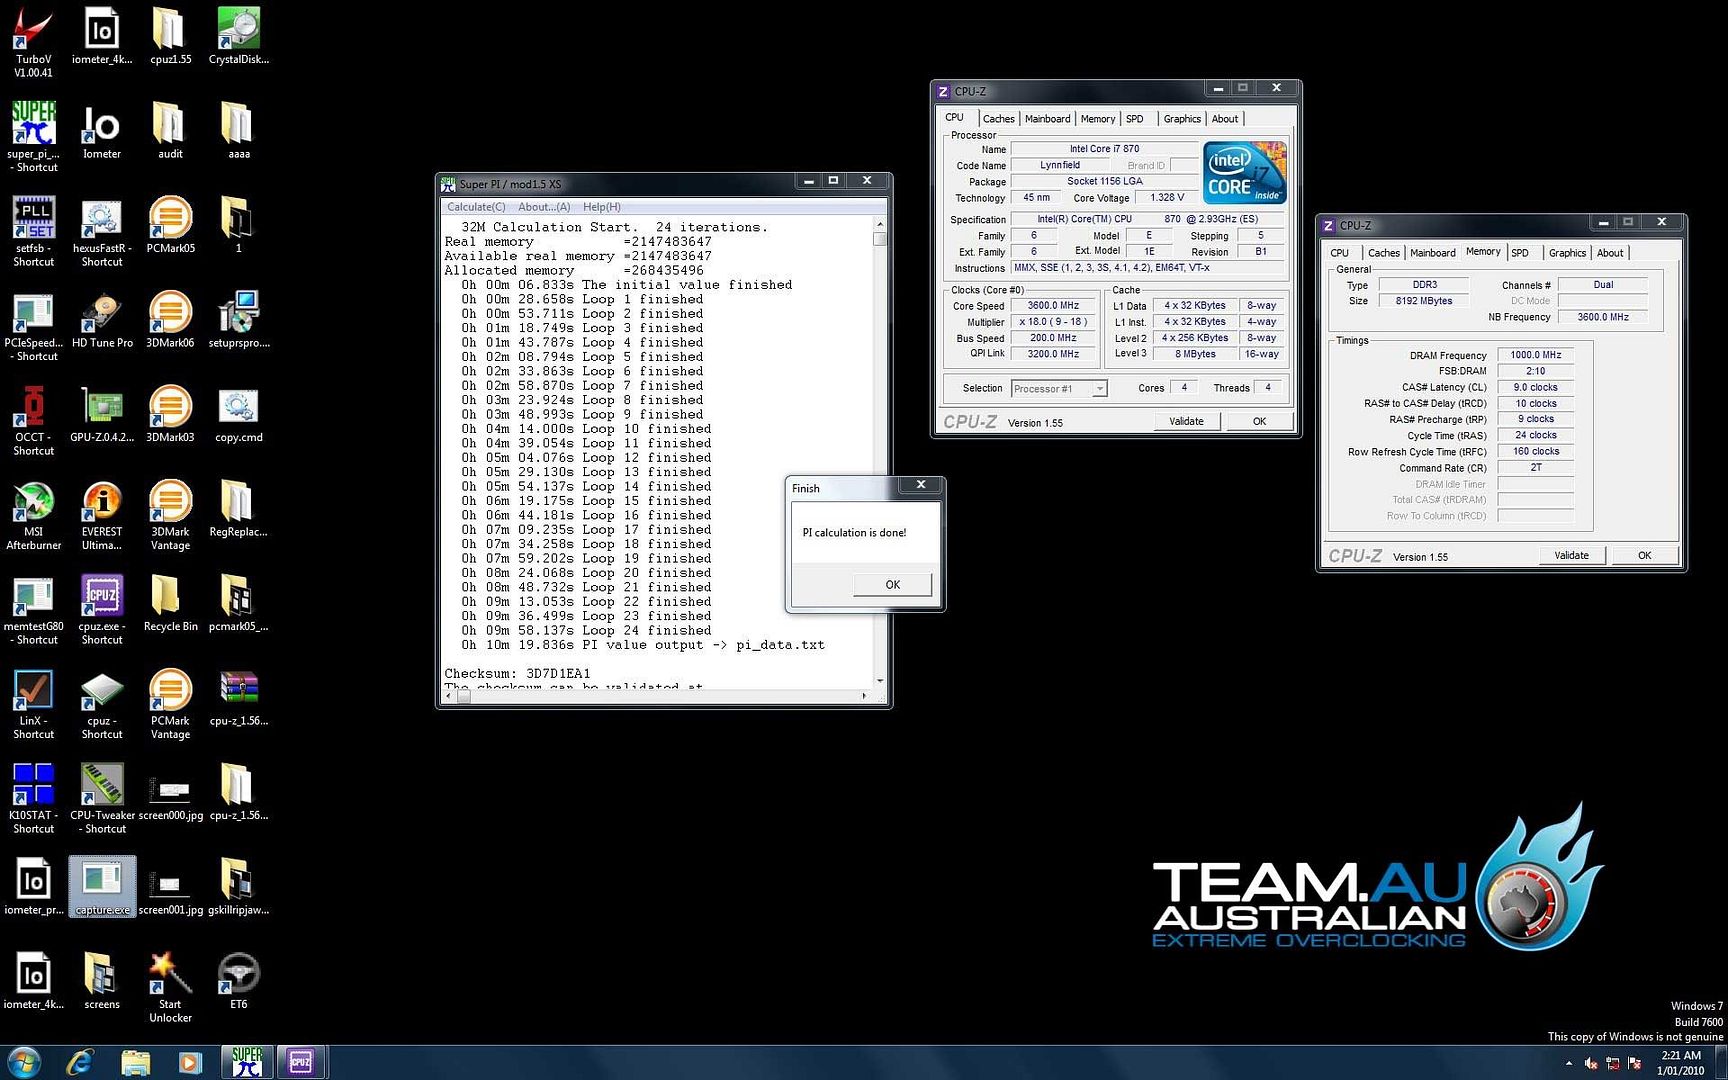Open About...(A) menu in Super PI
Viewport: 1728px width, 1080px height.
tap(544, 207)
